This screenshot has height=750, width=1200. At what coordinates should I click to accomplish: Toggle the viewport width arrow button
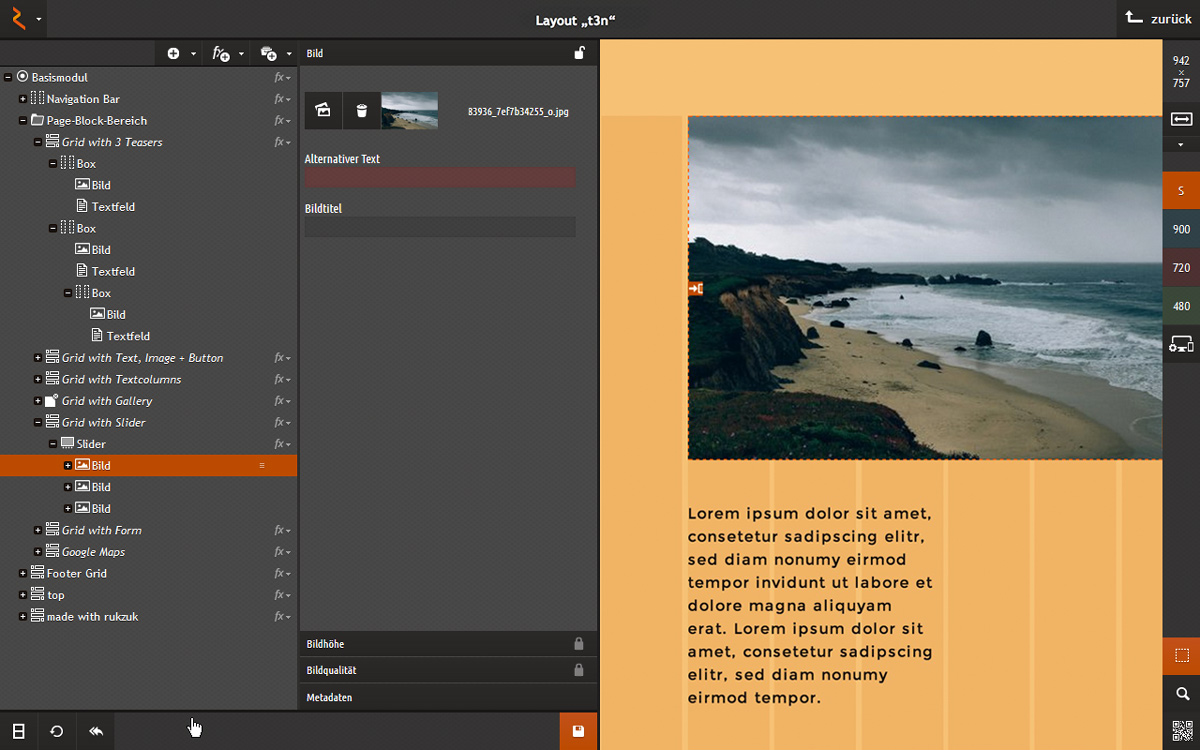(1181, 119)
